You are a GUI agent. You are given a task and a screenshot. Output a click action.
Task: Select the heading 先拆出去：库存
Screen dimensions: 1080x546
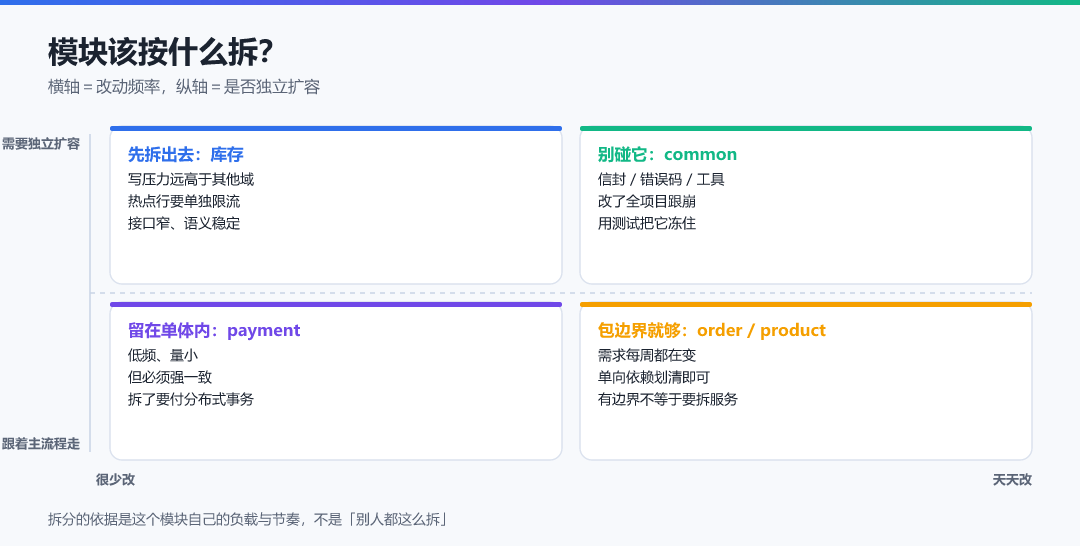185,154
